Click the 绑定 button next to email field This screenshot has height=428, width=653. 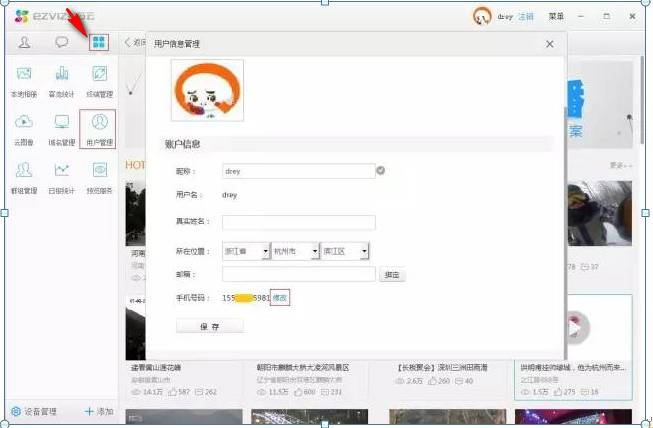[x=392, y=275]
